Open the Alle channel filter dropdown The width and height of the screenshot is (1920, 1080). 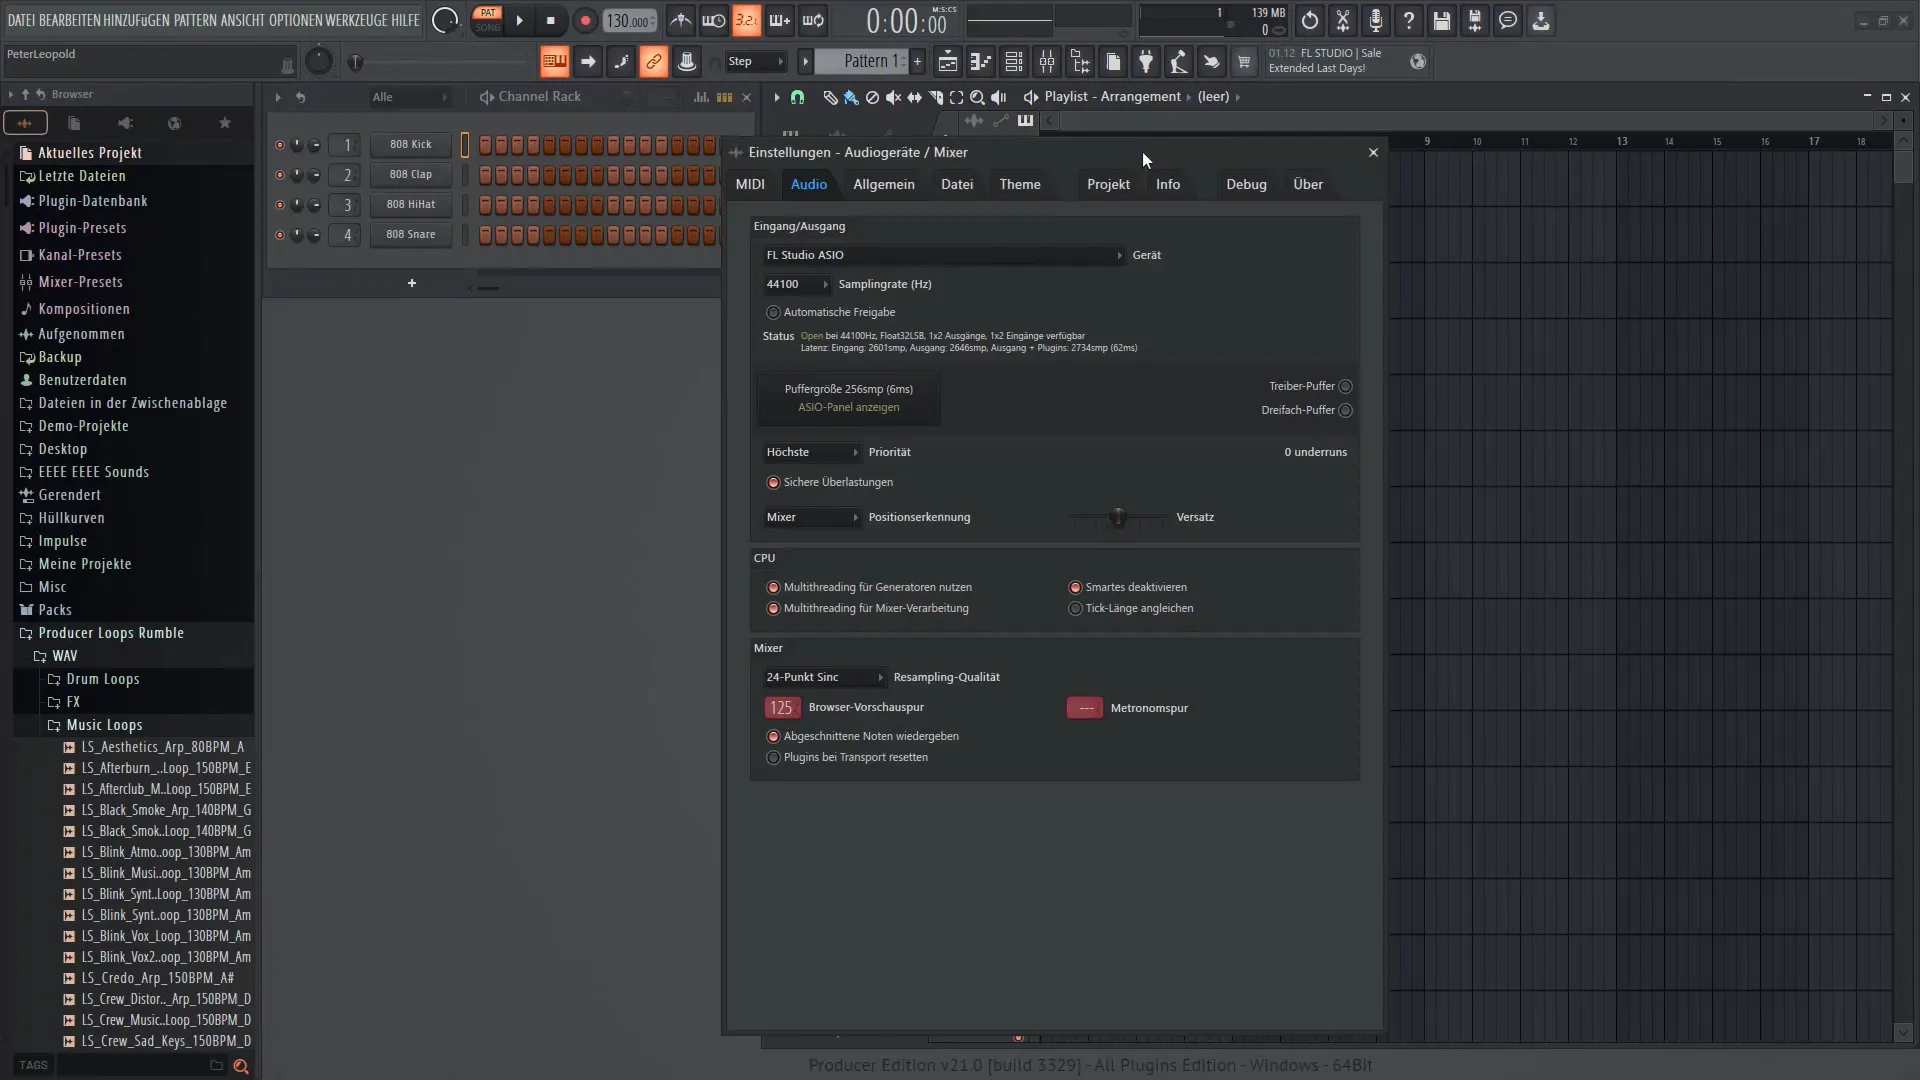pyautogui.click(x=410, y=97)
